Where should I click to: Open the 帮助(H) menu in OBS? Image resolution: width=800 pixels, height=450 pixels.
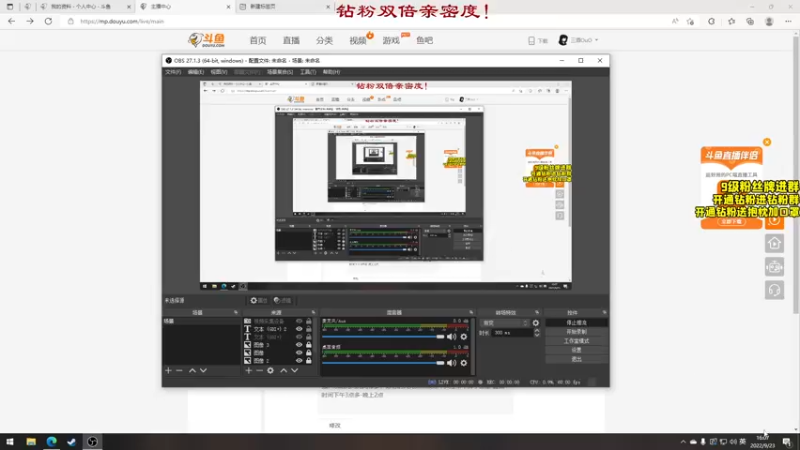[x=332, y=72]
